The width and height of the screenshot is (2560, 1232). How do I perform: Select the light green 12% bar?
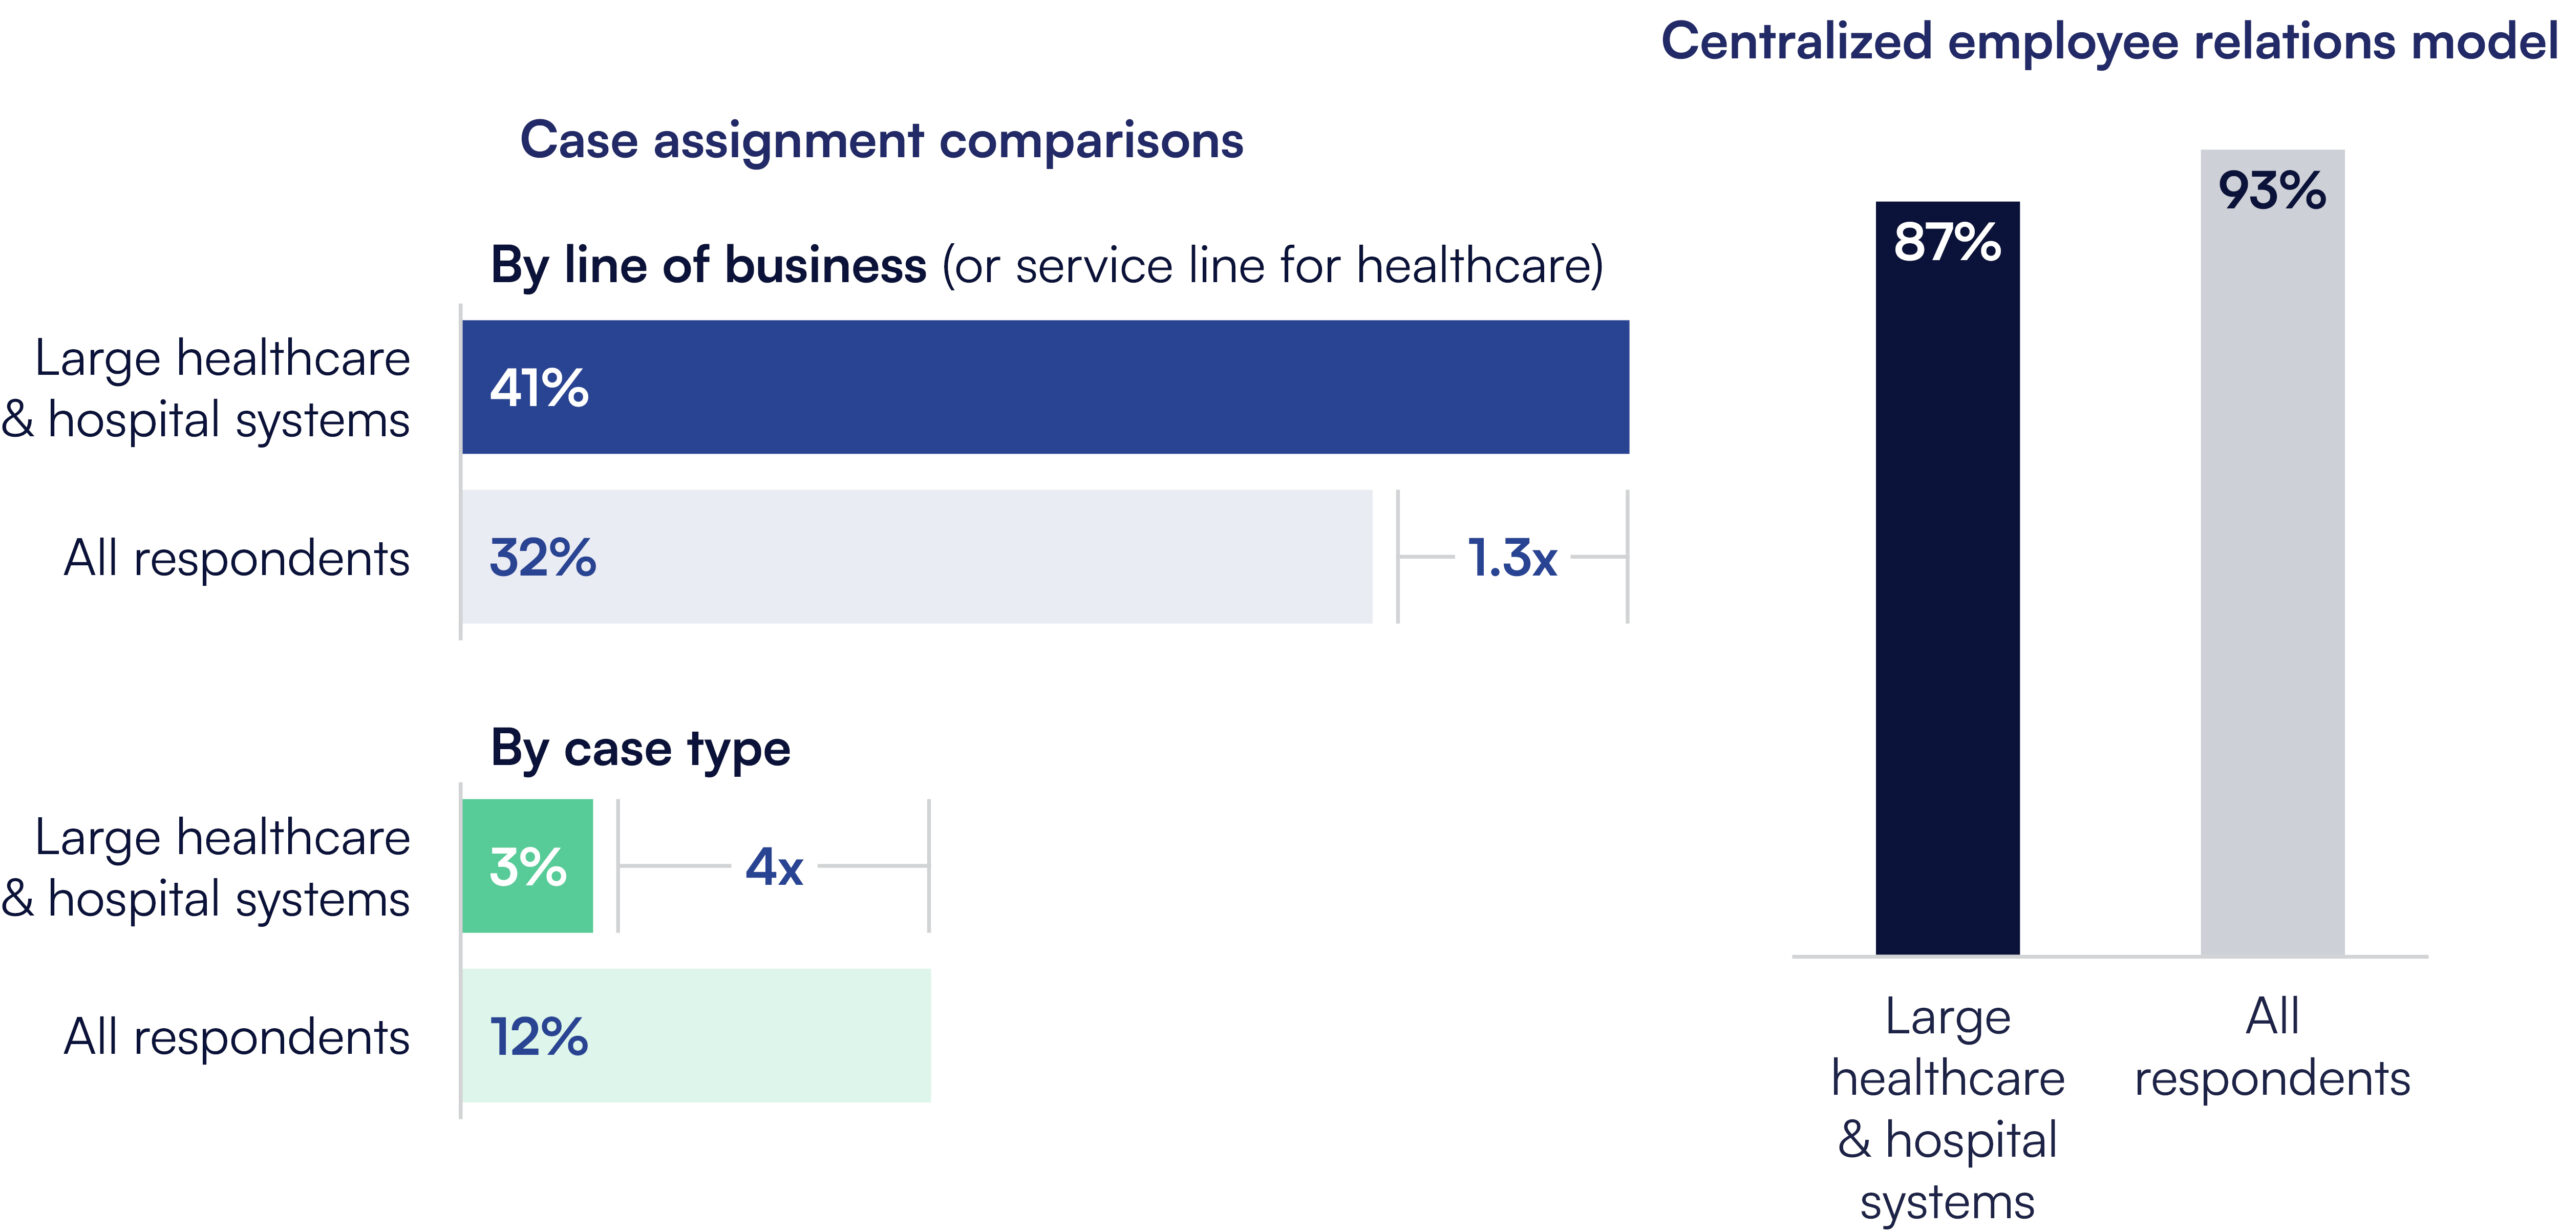pyautogui.click(x=696, y=1036)
